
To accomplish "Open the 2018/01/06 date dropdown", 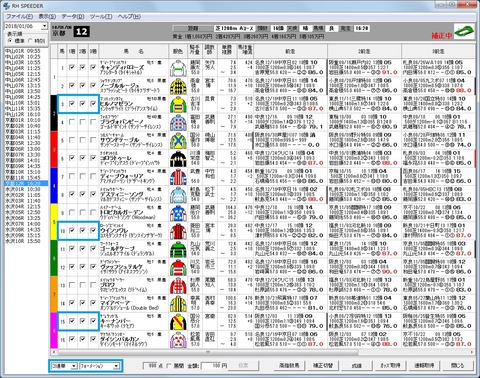I will click(44, 26).
